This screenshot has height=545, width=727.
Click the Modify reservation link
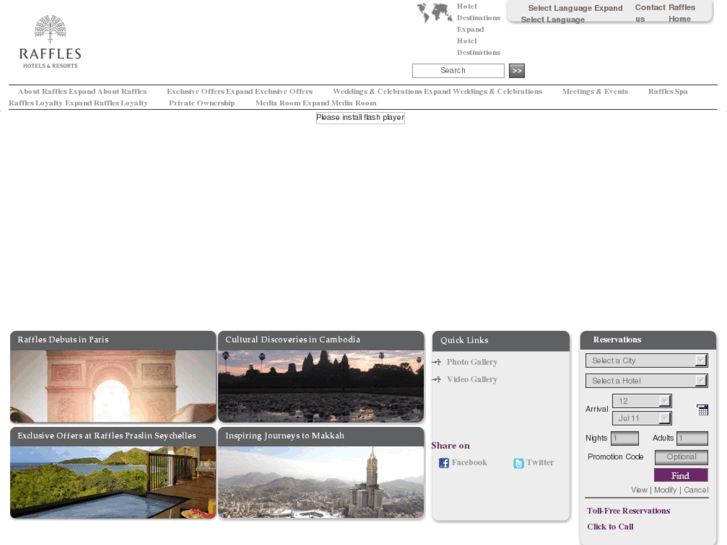coord(665,490)
